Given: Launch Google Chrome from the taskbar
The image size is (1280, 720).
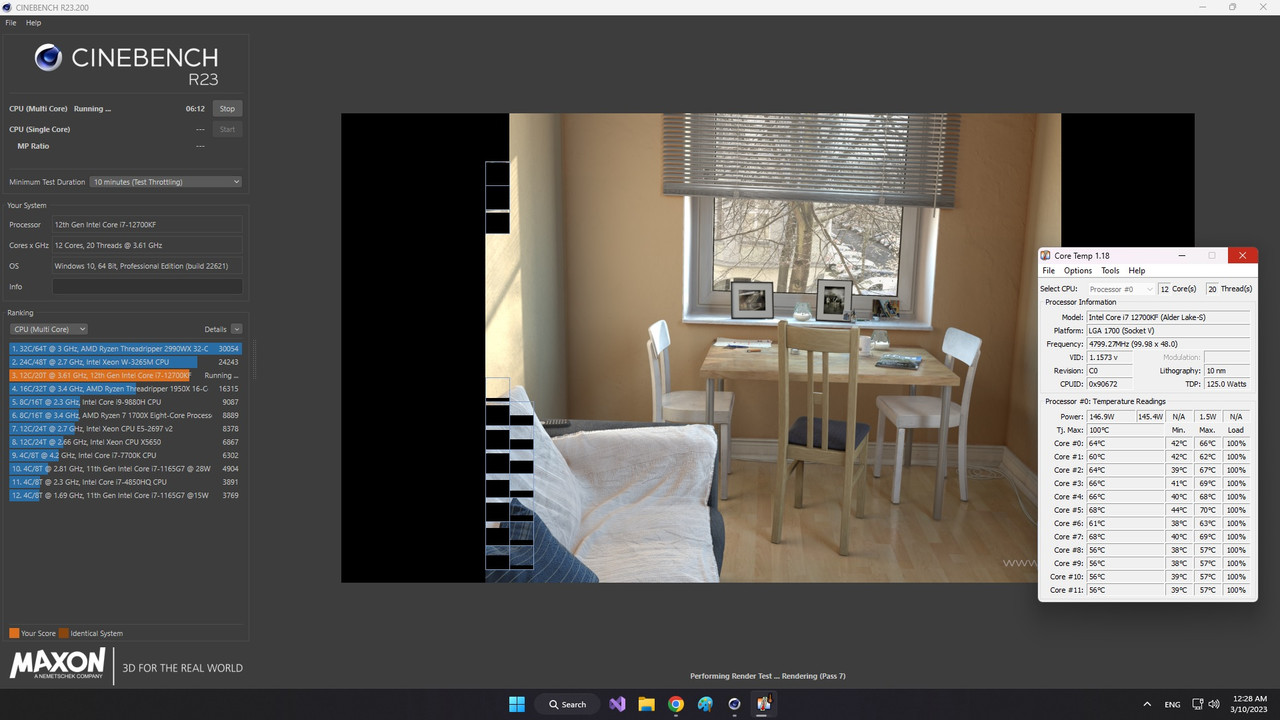Looking at the screenshot, I should tap(676, 704).
